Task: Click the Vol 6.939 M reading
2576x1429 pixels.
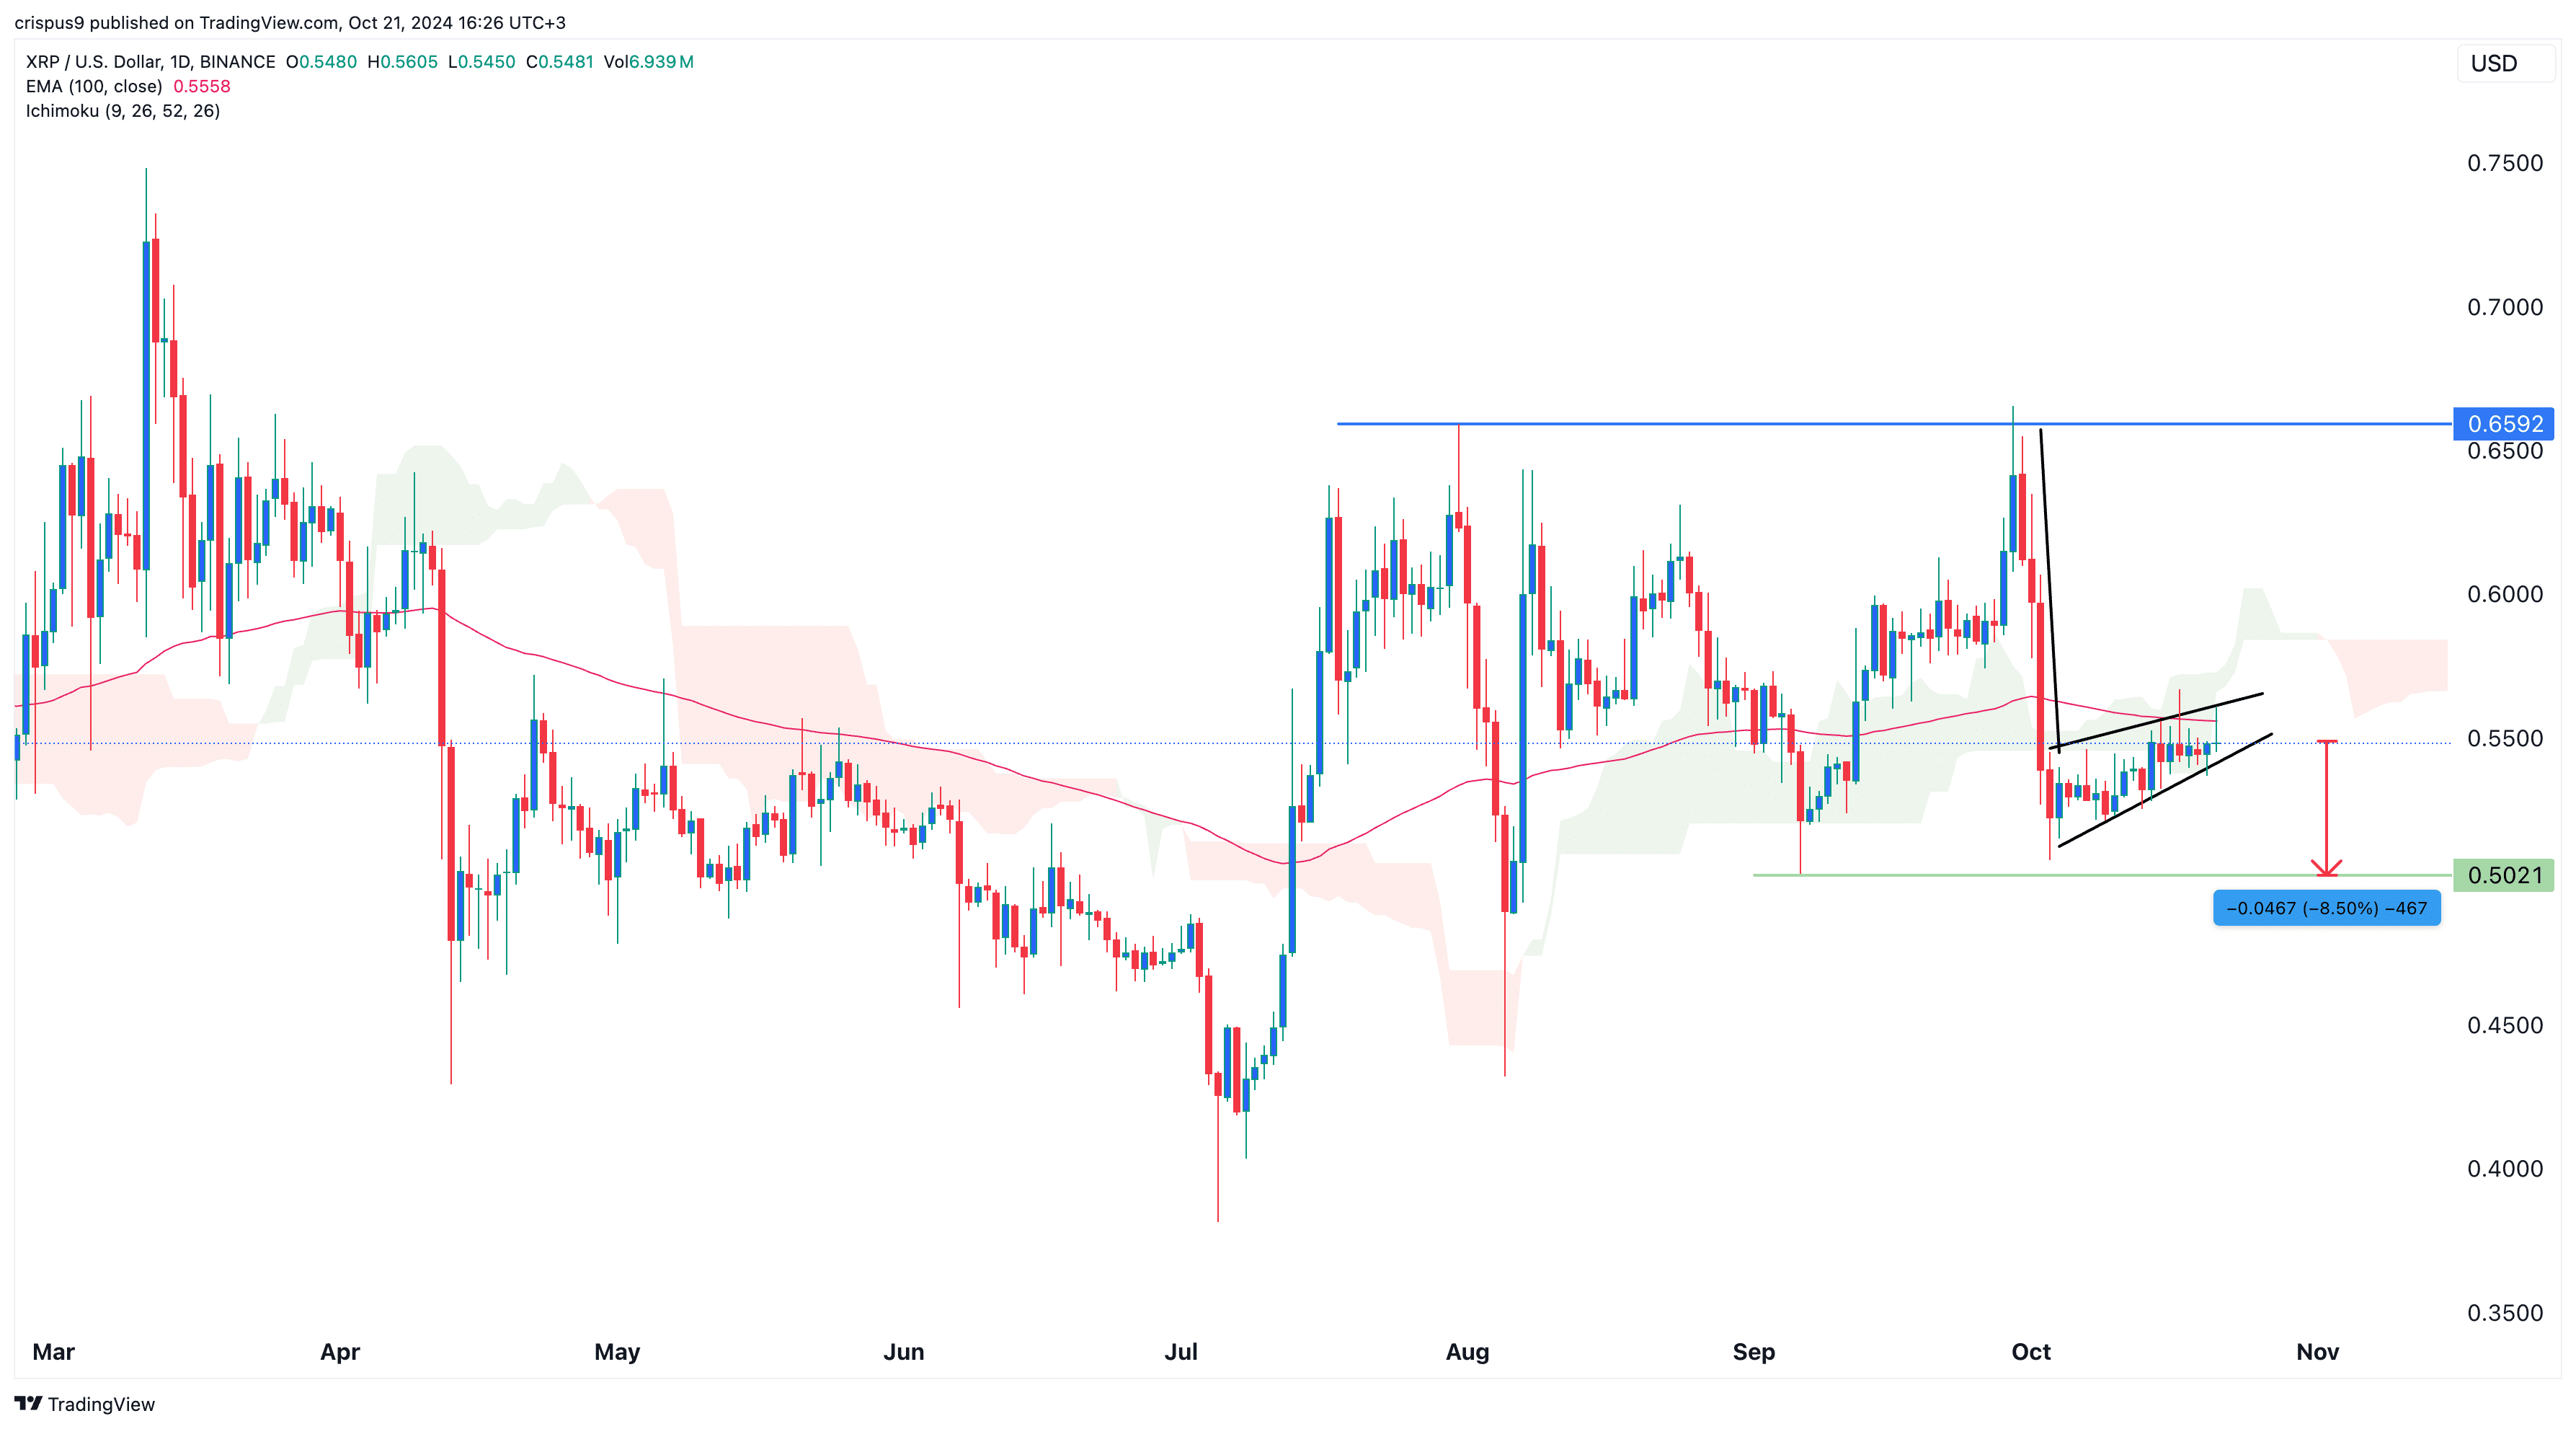Action: (x=649, y=62)
